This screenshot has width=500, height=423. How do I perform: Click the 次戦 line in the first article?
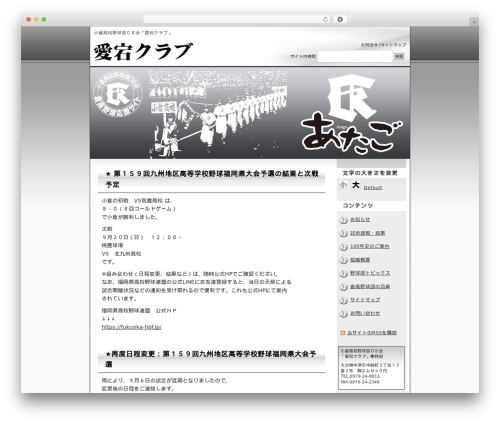point(107,229)
